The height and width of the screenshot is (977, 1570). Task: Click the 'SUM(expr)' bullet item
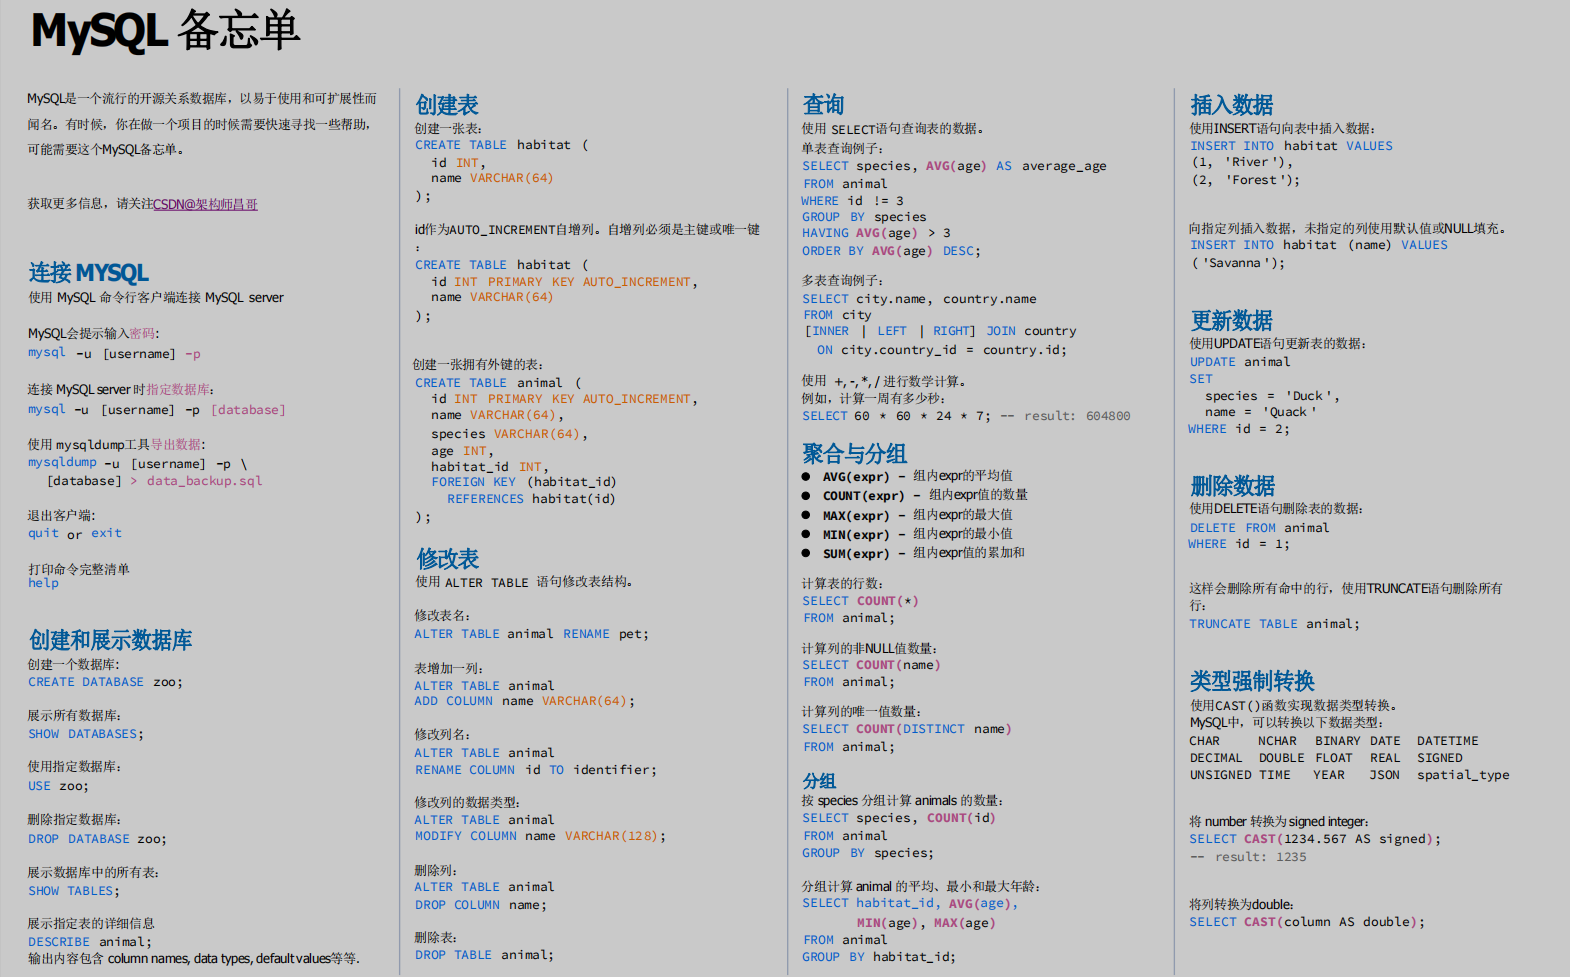(913, 554)
